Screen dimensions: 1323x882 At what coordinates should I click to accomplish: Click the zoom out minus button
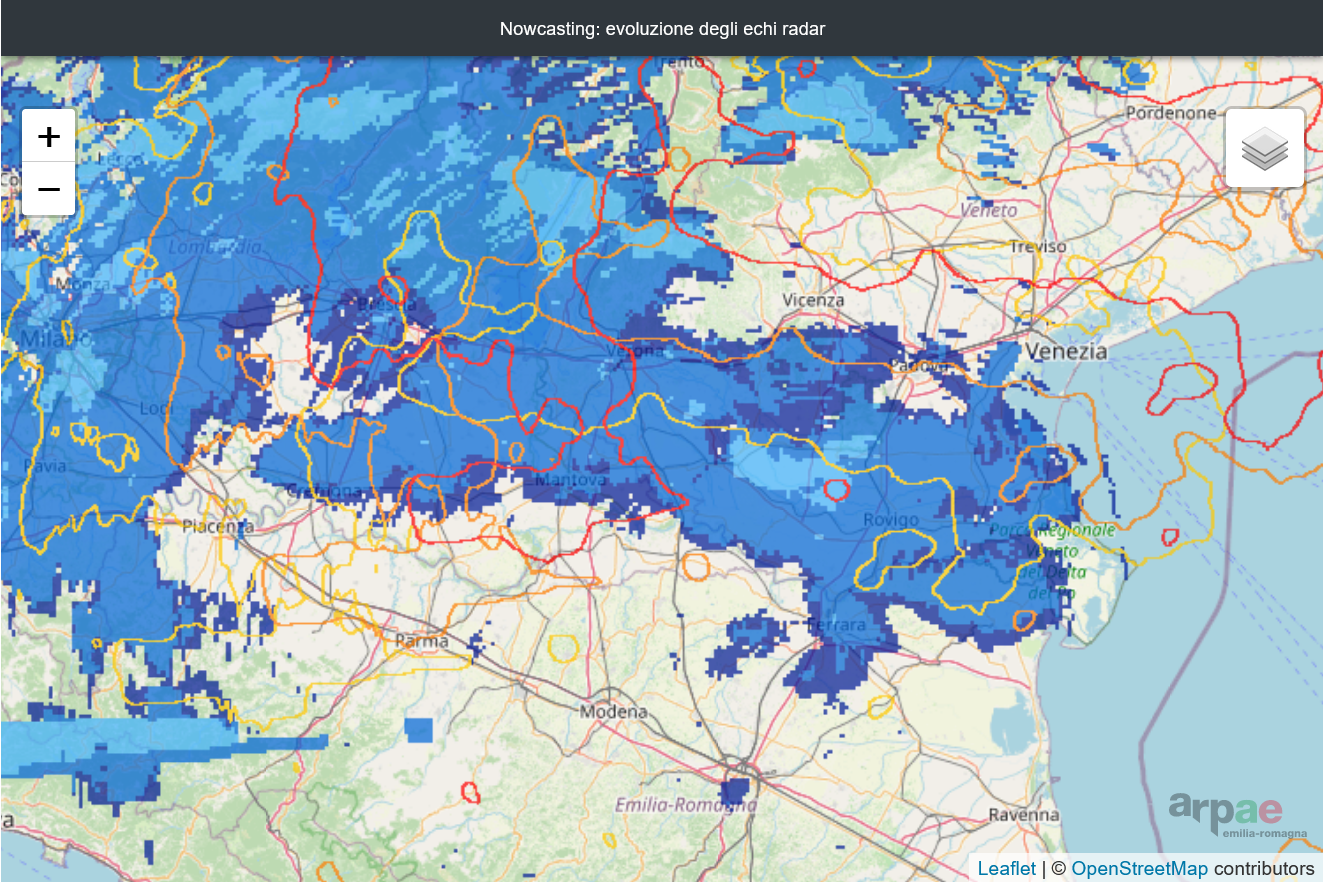click(48, 189)
